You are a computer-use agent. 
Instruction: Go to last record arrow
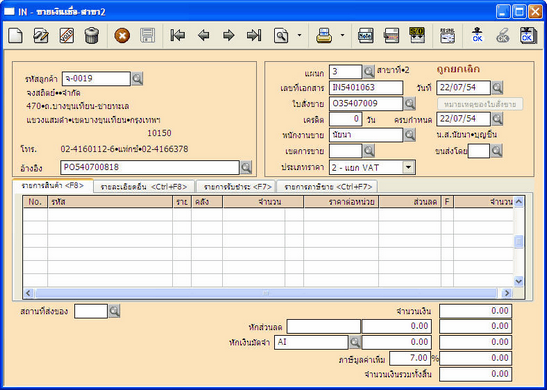tap(254, 36)
